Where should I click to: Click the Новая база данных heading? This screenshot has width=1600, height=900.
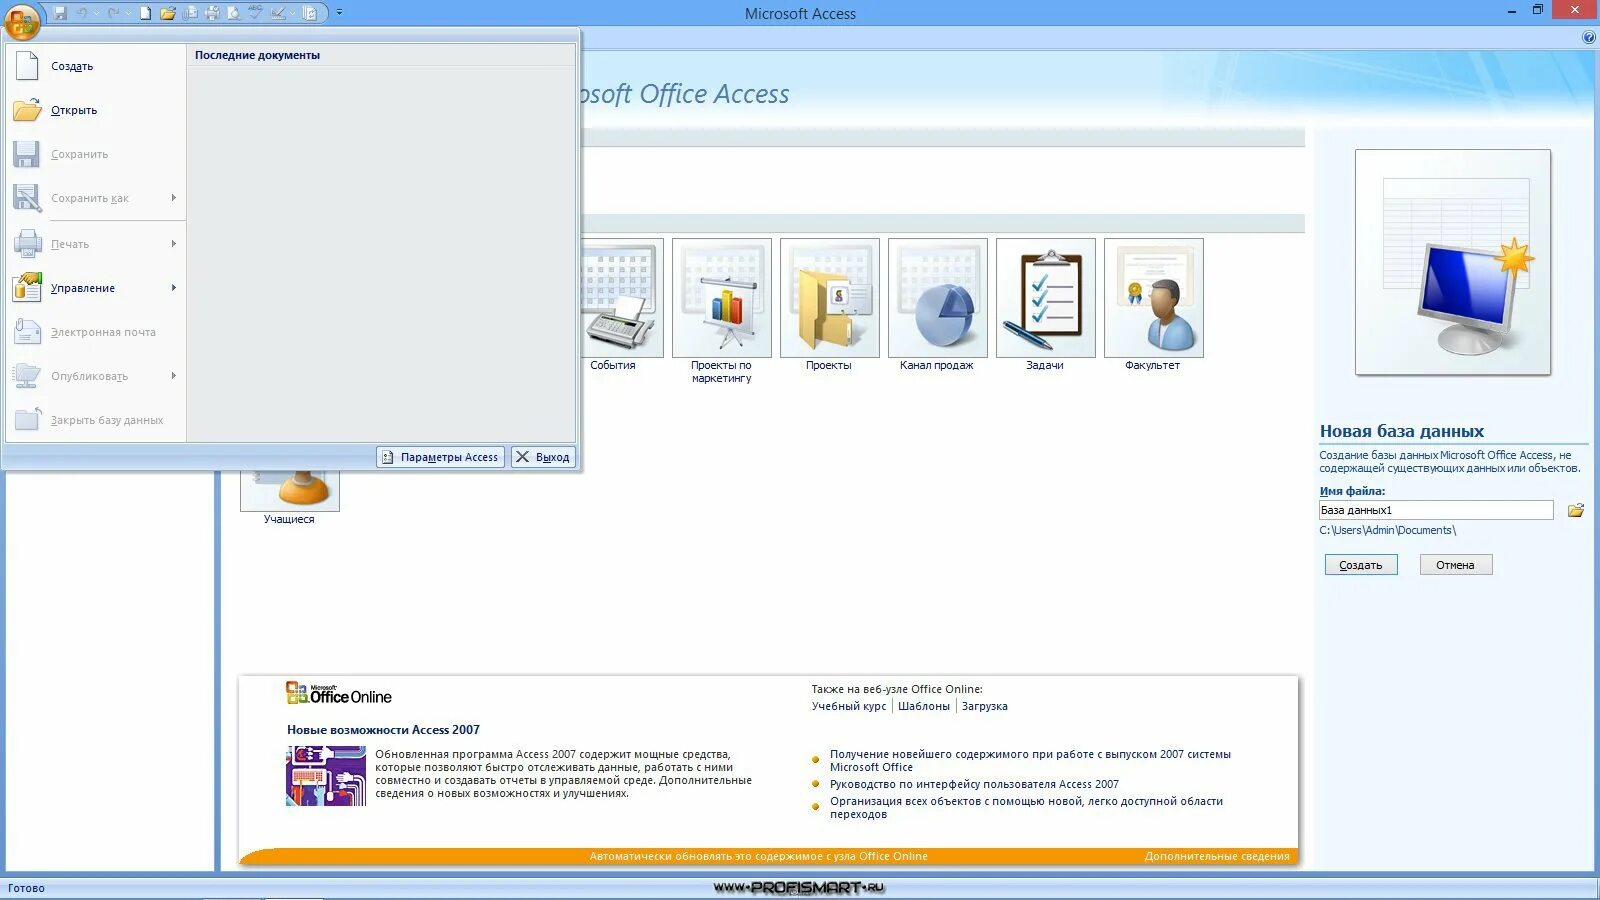(x=1402, y=431)
